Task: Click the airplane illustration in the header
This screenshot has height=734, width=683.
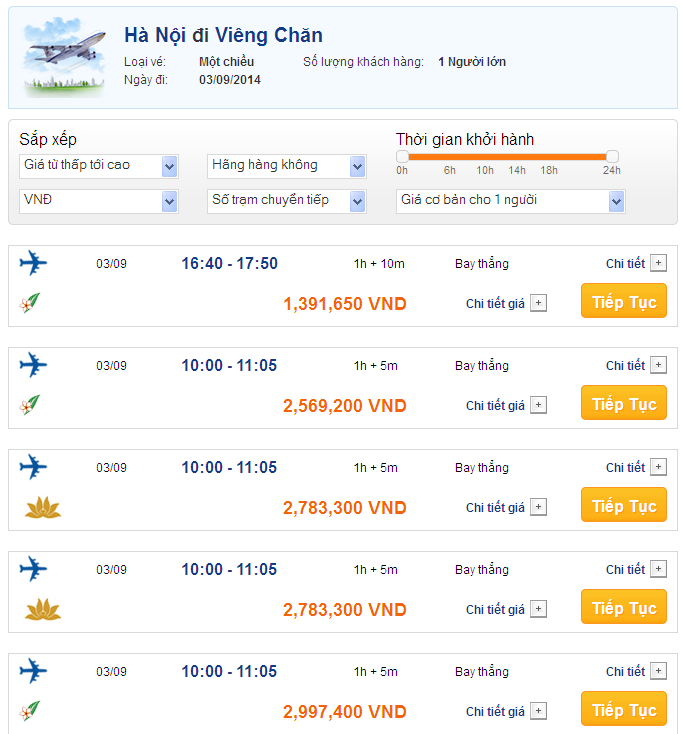Action: (65, 58)
